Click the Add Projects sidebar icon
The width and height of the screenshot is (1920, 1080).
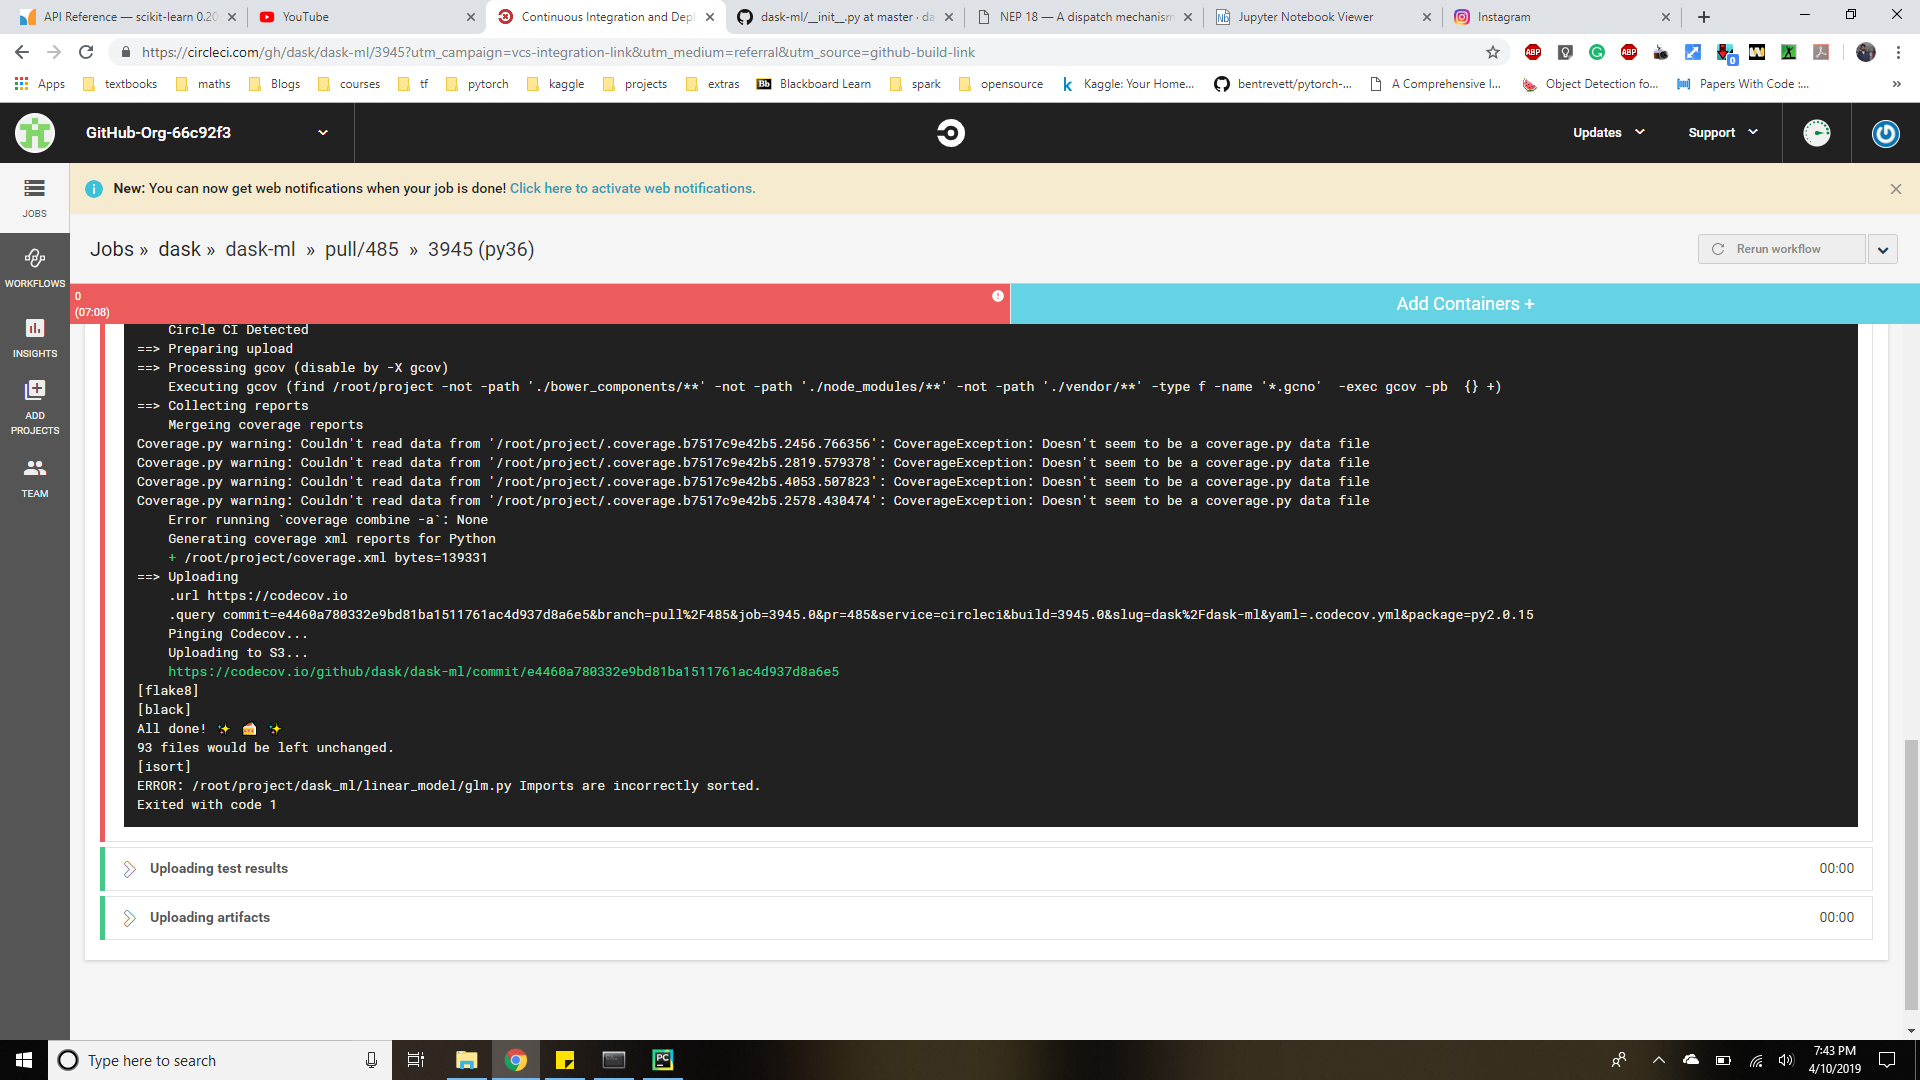34,405
